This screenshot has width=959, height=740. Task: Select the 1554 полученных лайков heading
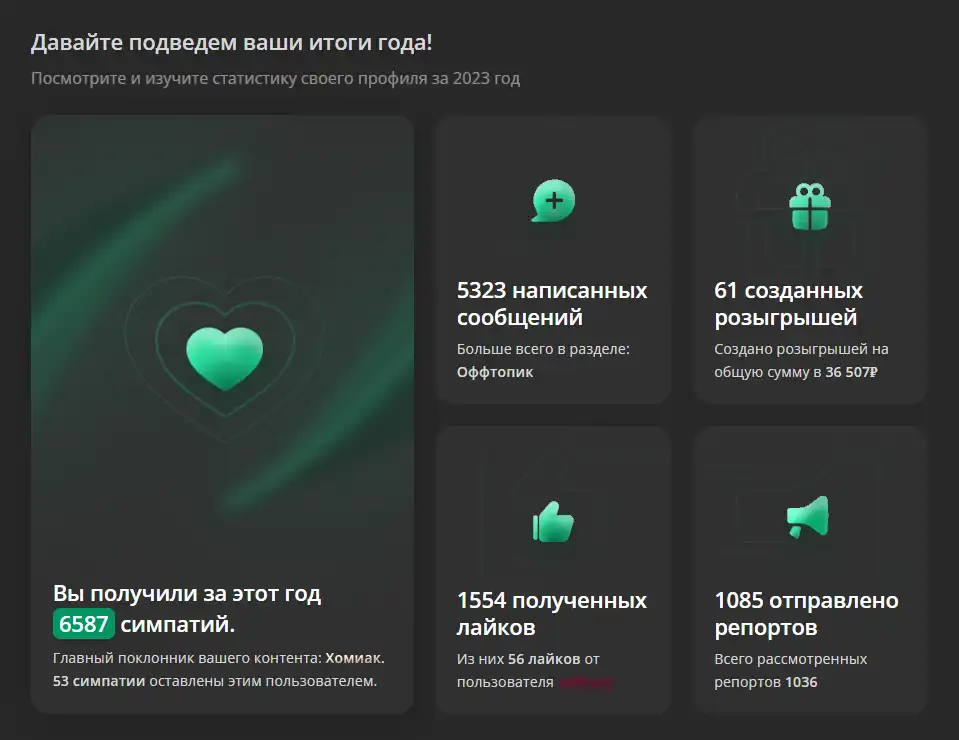552,613
